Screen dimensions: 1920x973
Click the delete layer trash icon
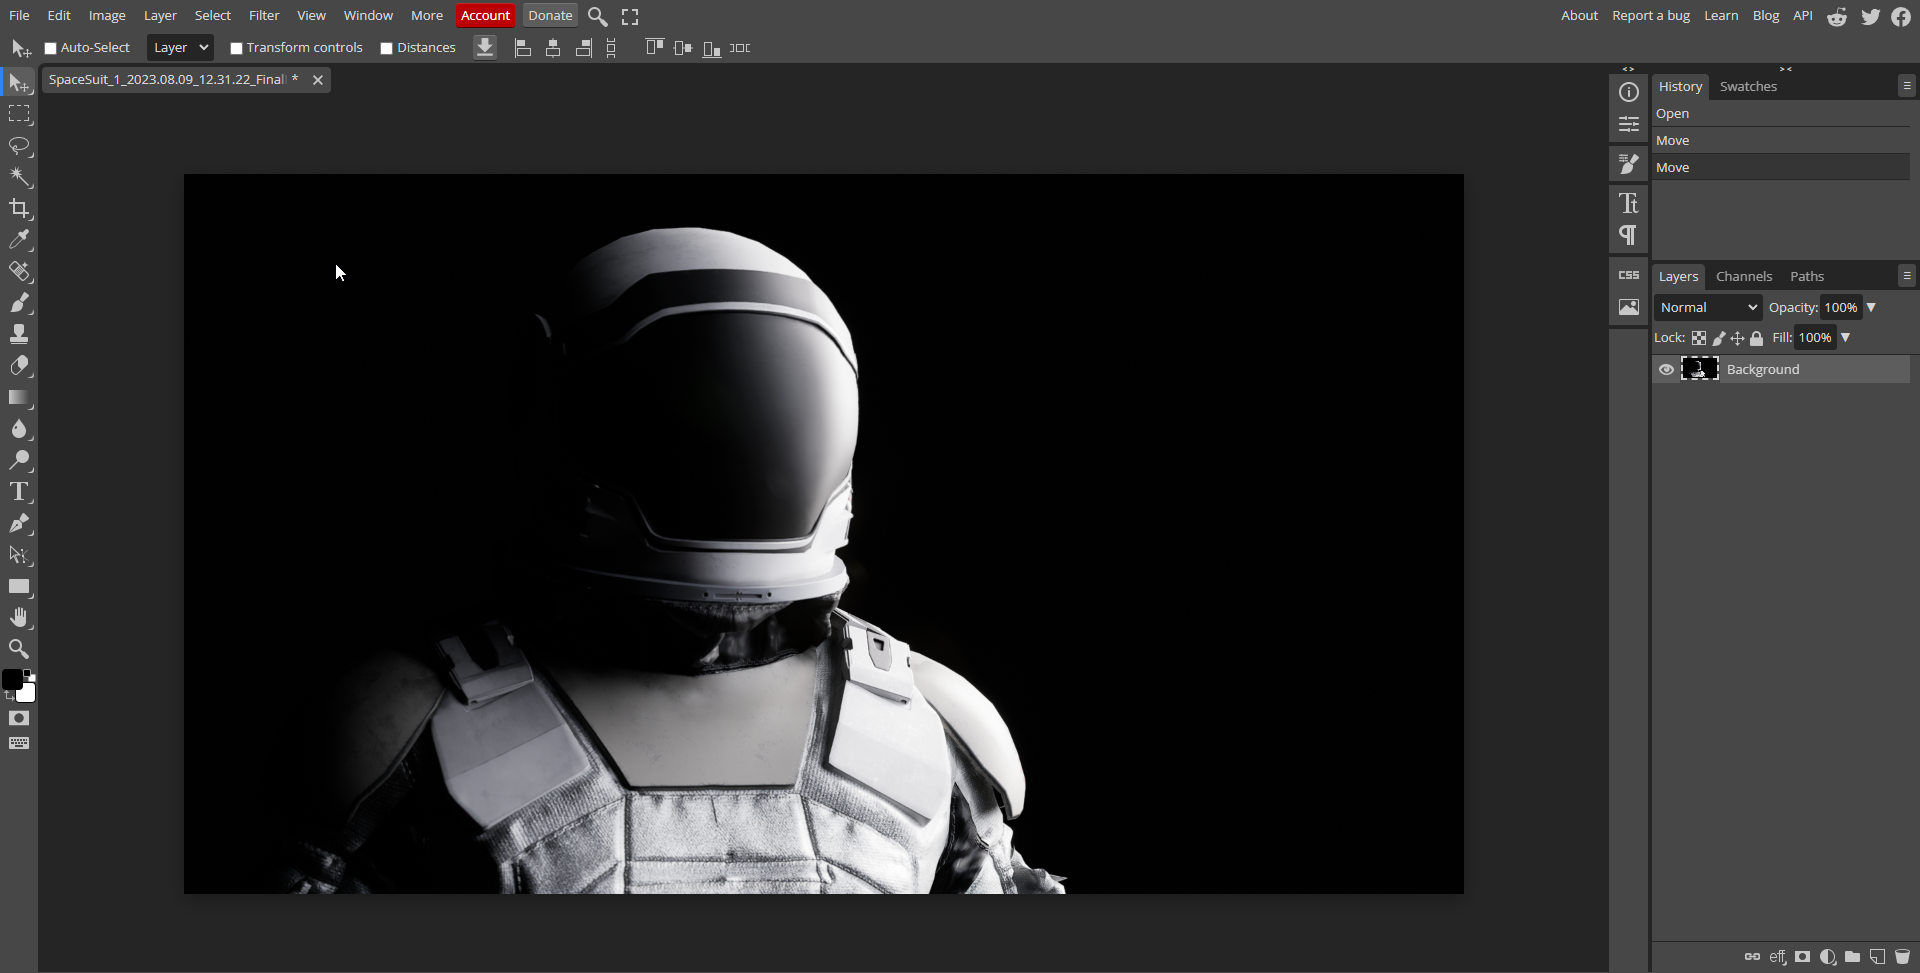[x=1902, y=957]
